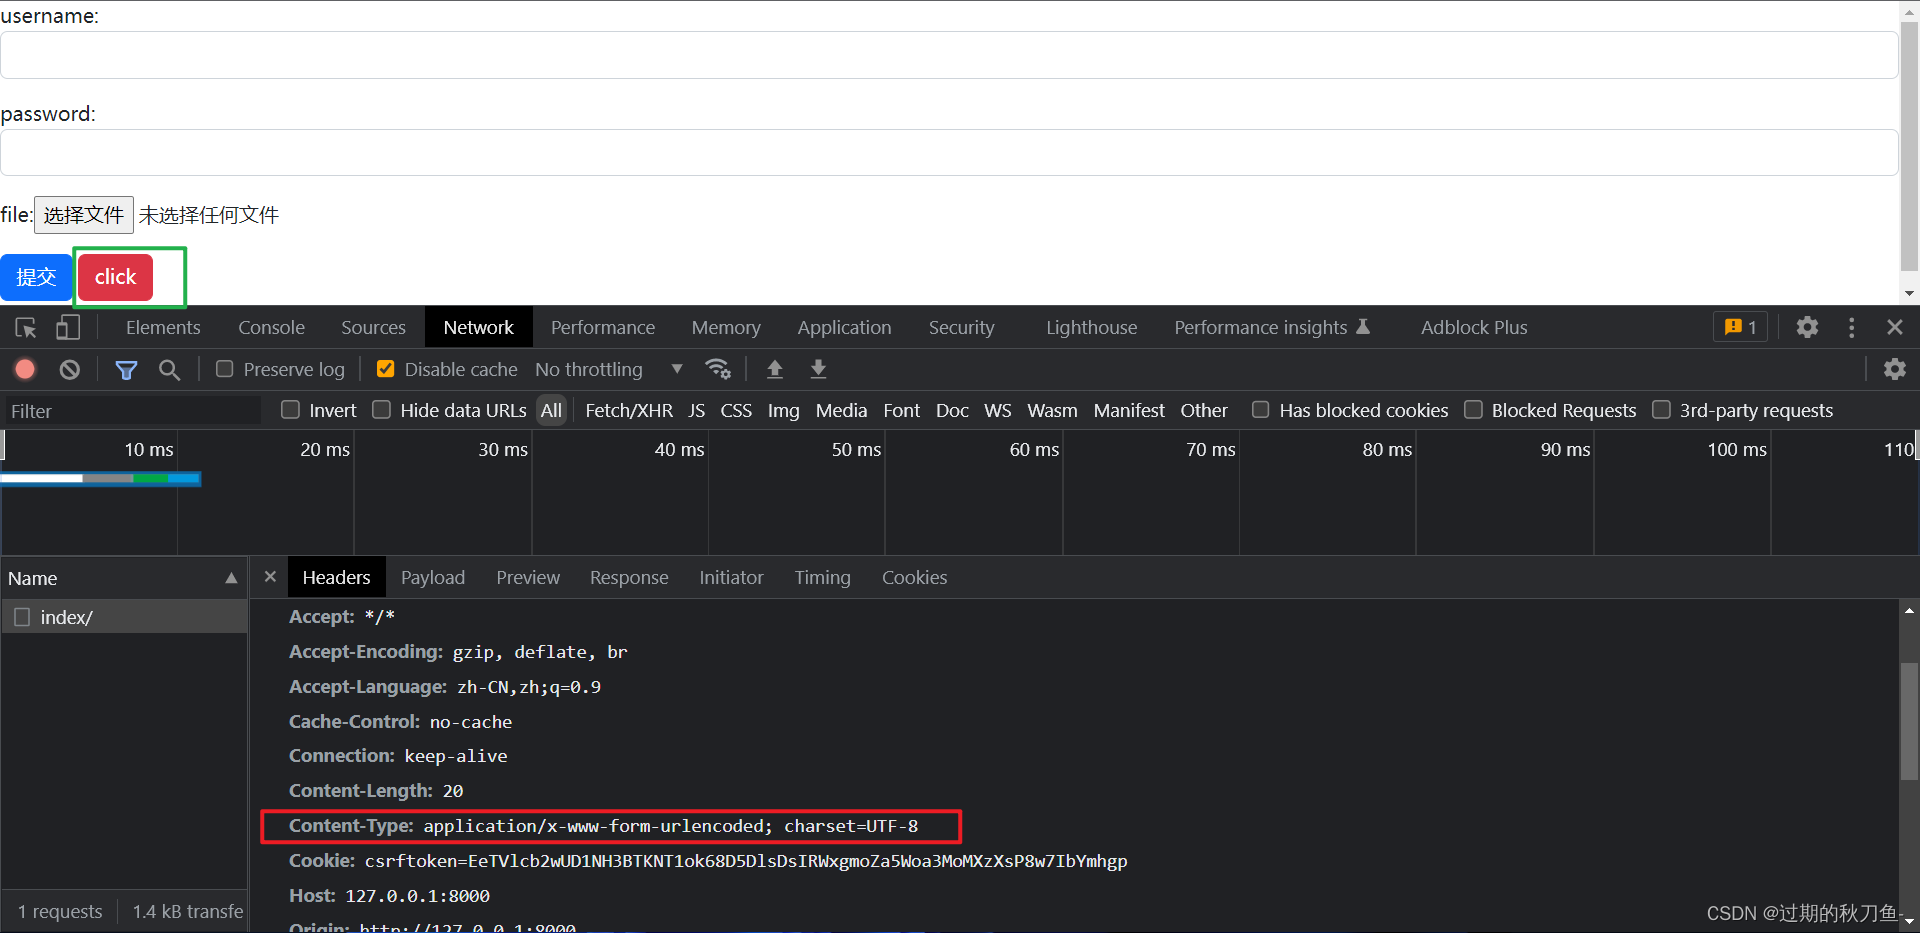The height and width of the screenshot is (933, 1920).
Task: Clear the network log
Action: click(x=69, y=369)
